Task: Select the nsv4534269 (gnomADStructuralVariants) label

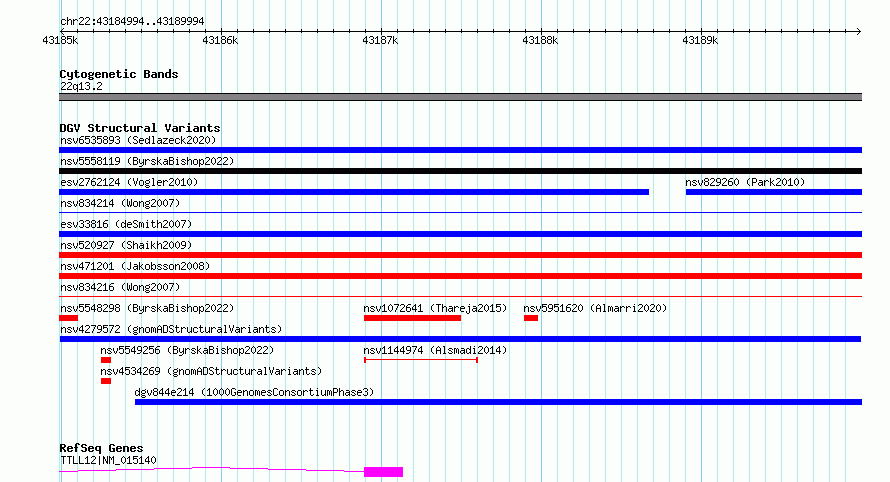Action: pos(211,371)
